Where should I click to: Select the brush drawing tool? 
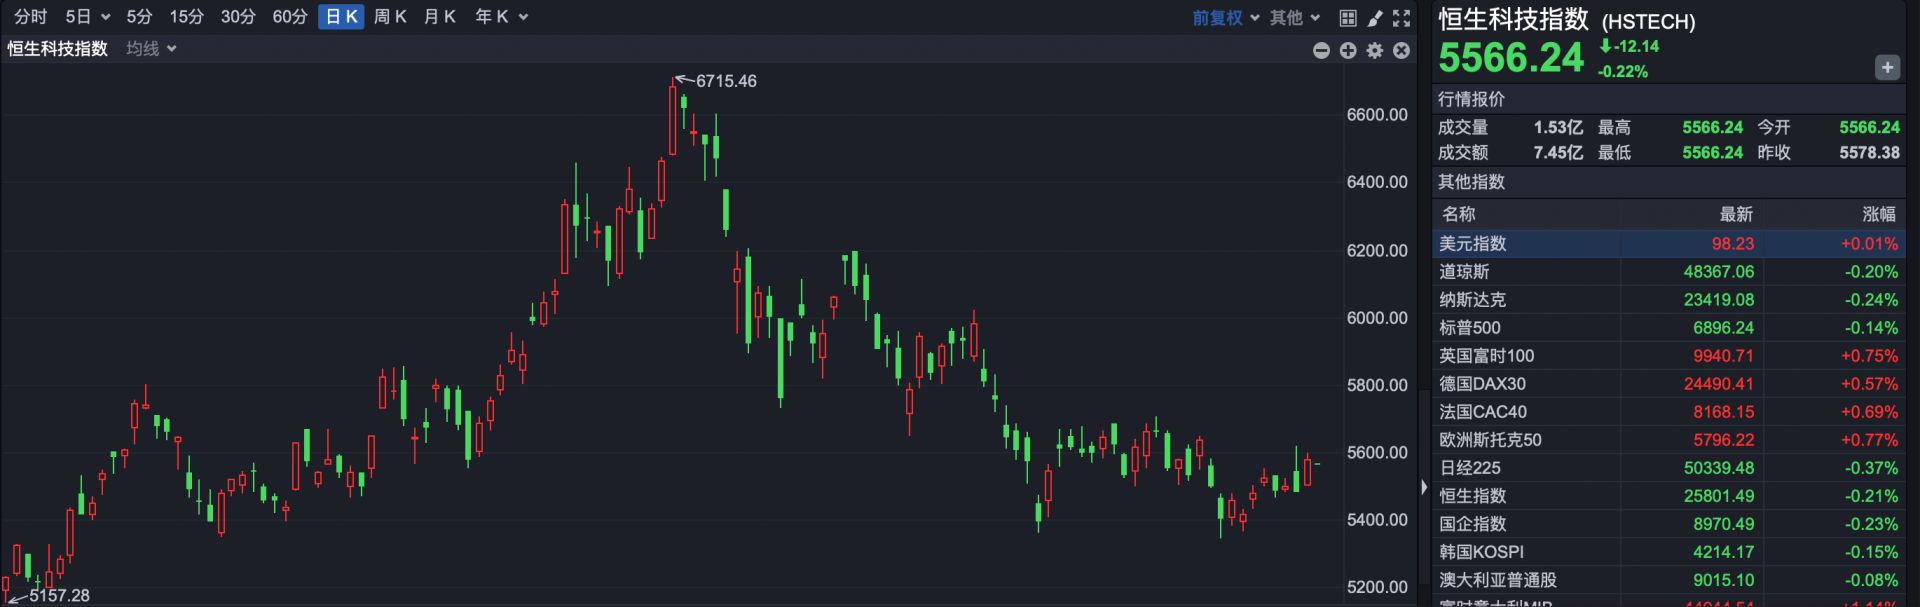(x=1375, y=18)
